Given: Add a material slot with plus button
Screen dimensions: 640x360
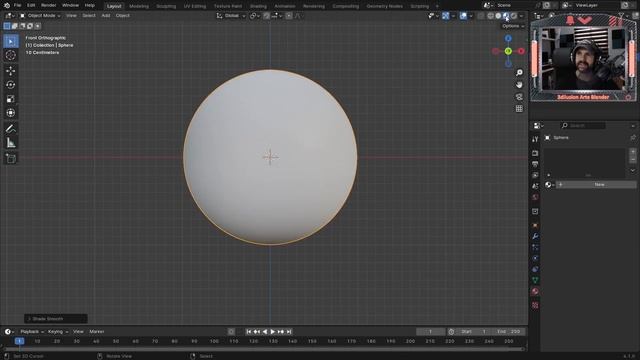Looking at the screenshot, I should pyautogui.click(x=633, y=151).
